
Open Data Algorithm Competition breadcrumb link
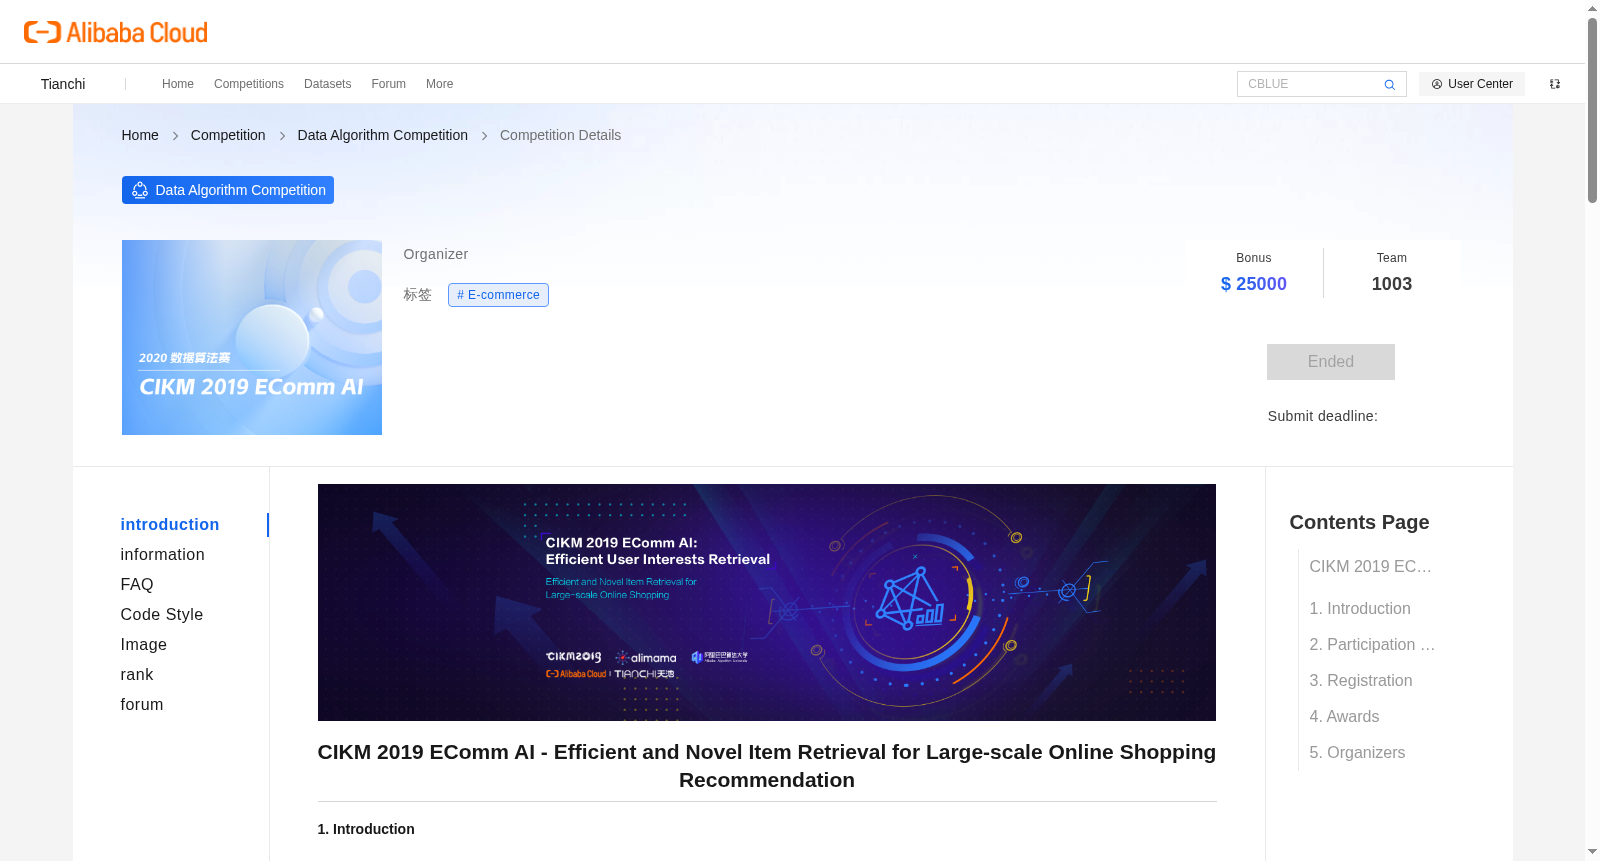[x=383, y=135]
